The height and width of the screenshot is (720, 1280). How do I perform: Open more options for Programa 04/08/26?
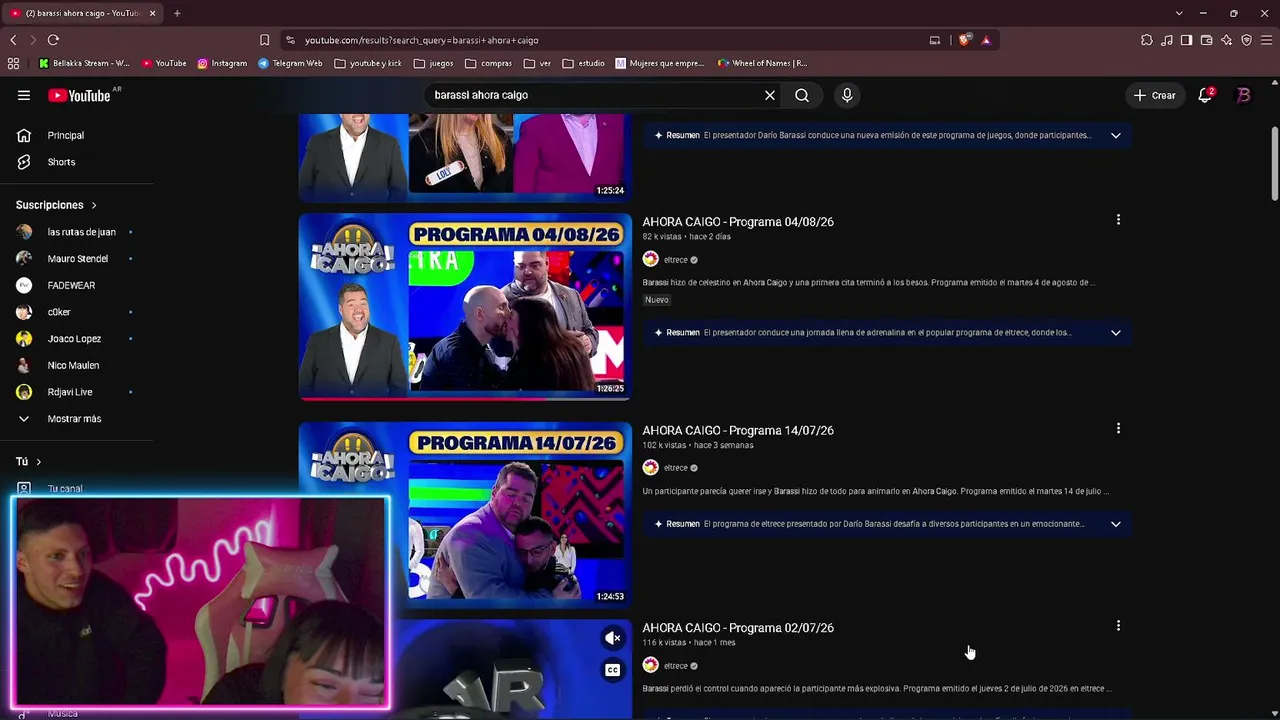[x=1118, y=220]
